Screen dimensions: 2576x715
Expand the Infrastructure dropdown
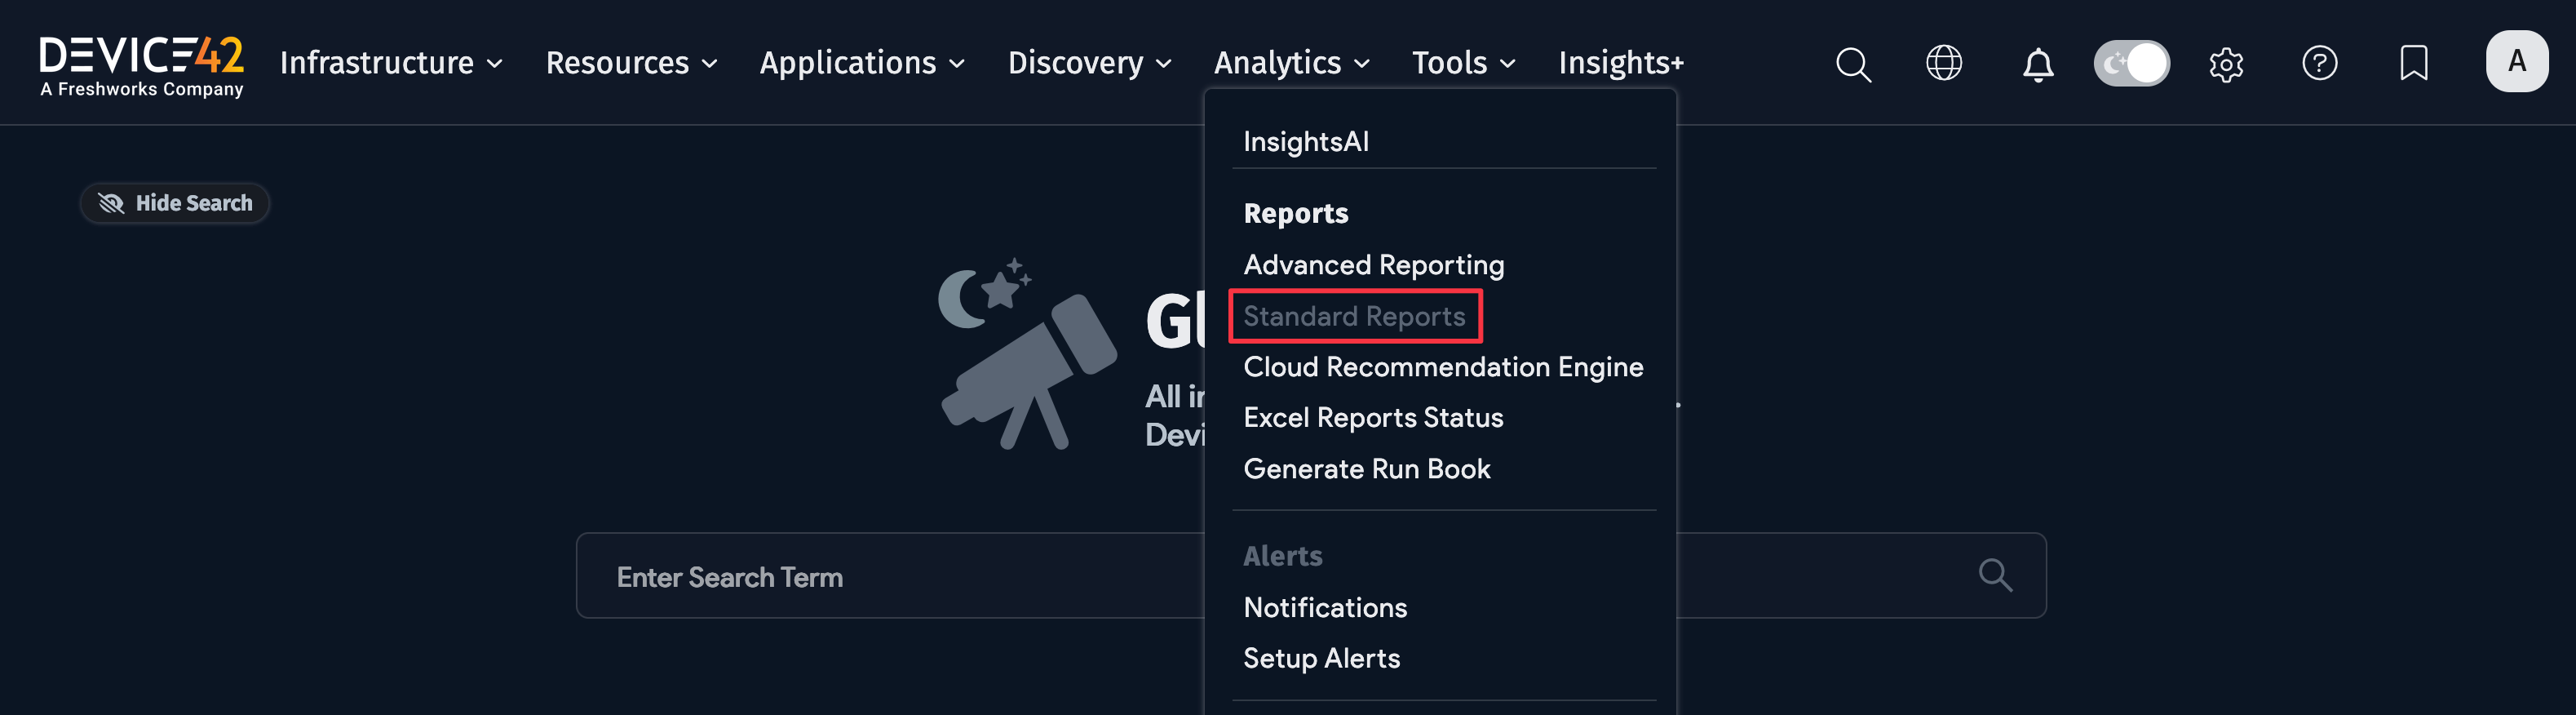click(391, 63)
